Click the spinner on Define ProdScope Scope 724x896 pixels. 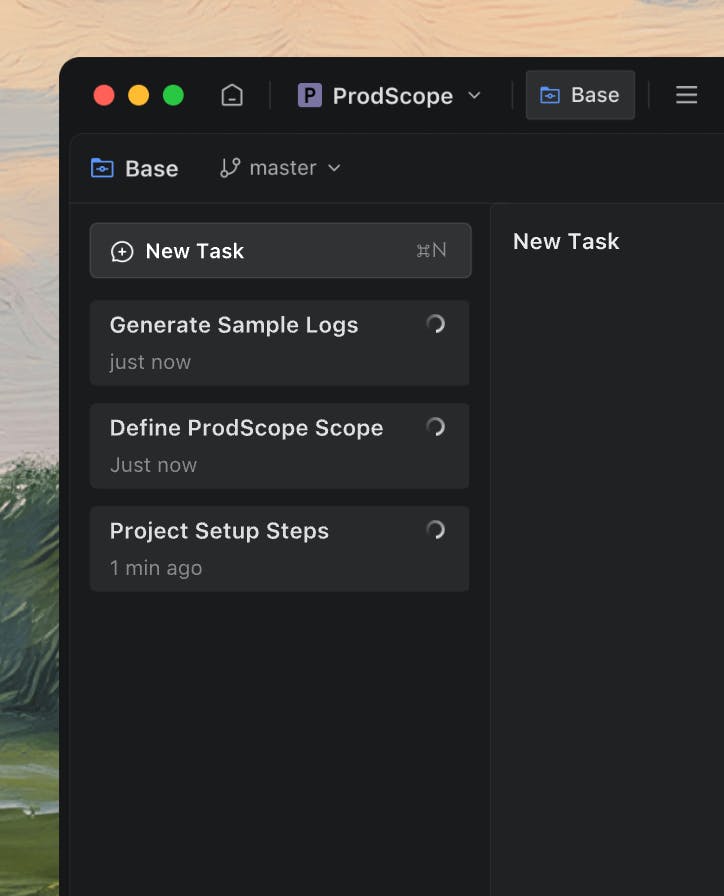(x=435, y=427)
